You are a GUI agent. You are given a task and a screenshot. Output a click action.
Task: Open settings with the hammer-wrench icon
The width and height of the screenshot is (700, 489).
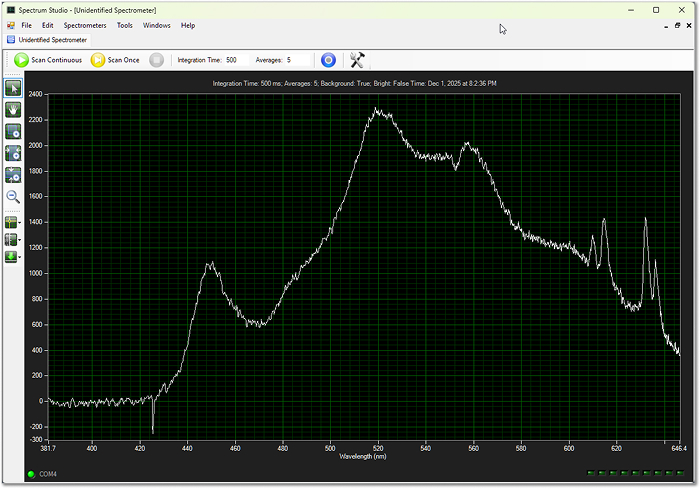coord(357,60)
